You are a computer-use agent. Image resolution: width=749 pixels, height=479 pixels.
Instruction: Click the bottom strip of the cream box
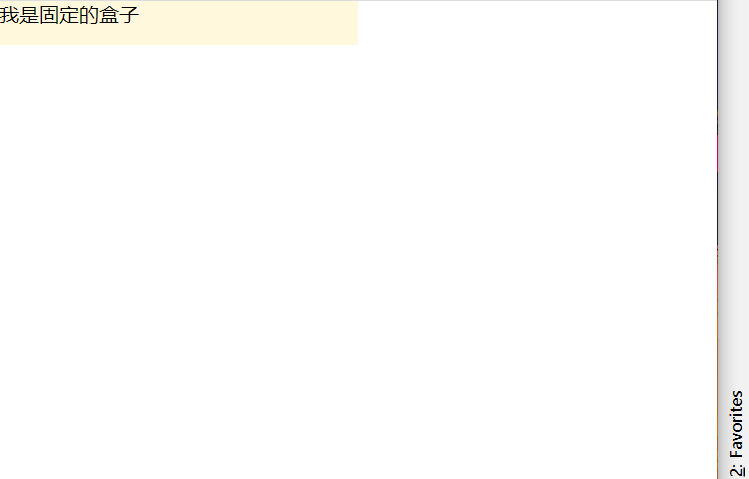click(179, 36)
